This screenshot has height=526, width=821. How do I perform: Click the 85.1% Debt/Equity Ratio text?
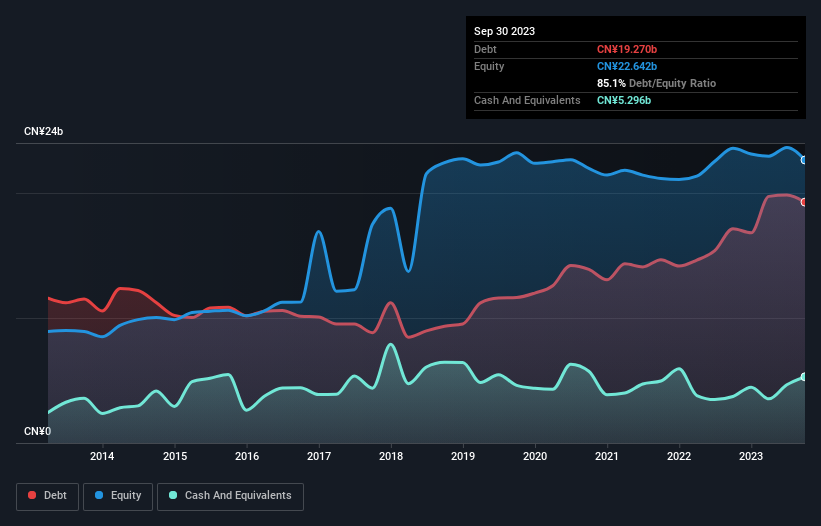tap(656, 83)
